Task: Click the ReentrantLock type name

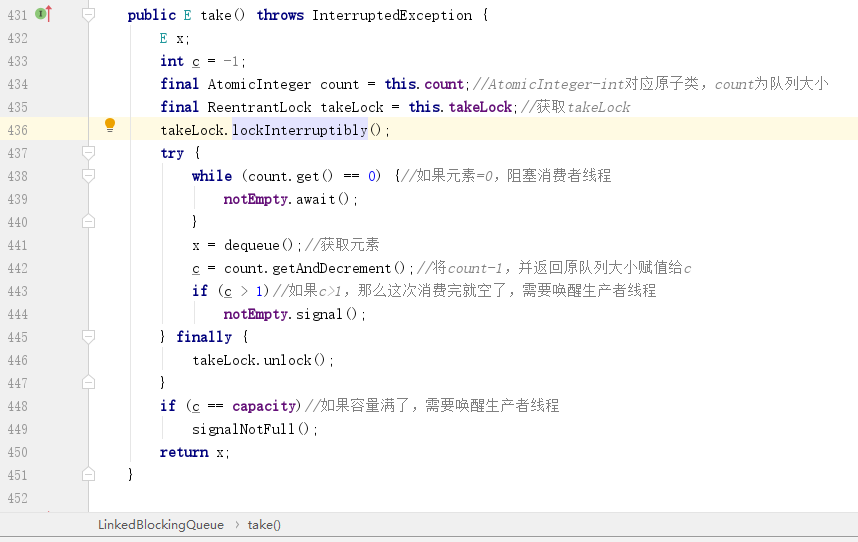Action: [259, 107]
